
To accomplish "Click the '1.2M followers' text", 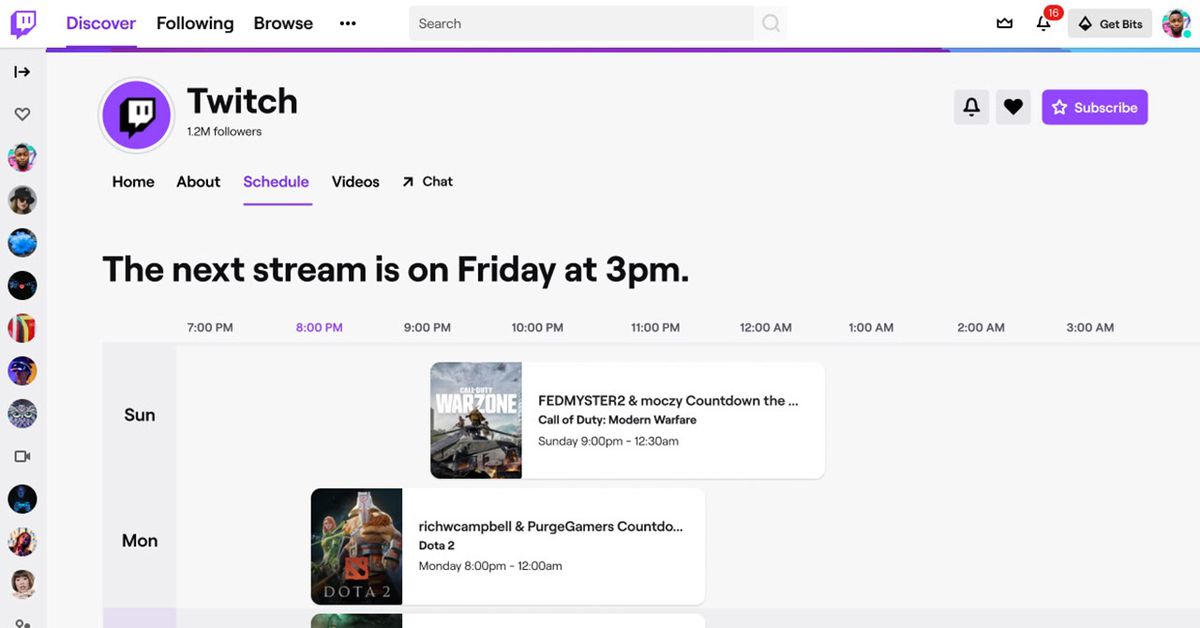I will 224,132.
